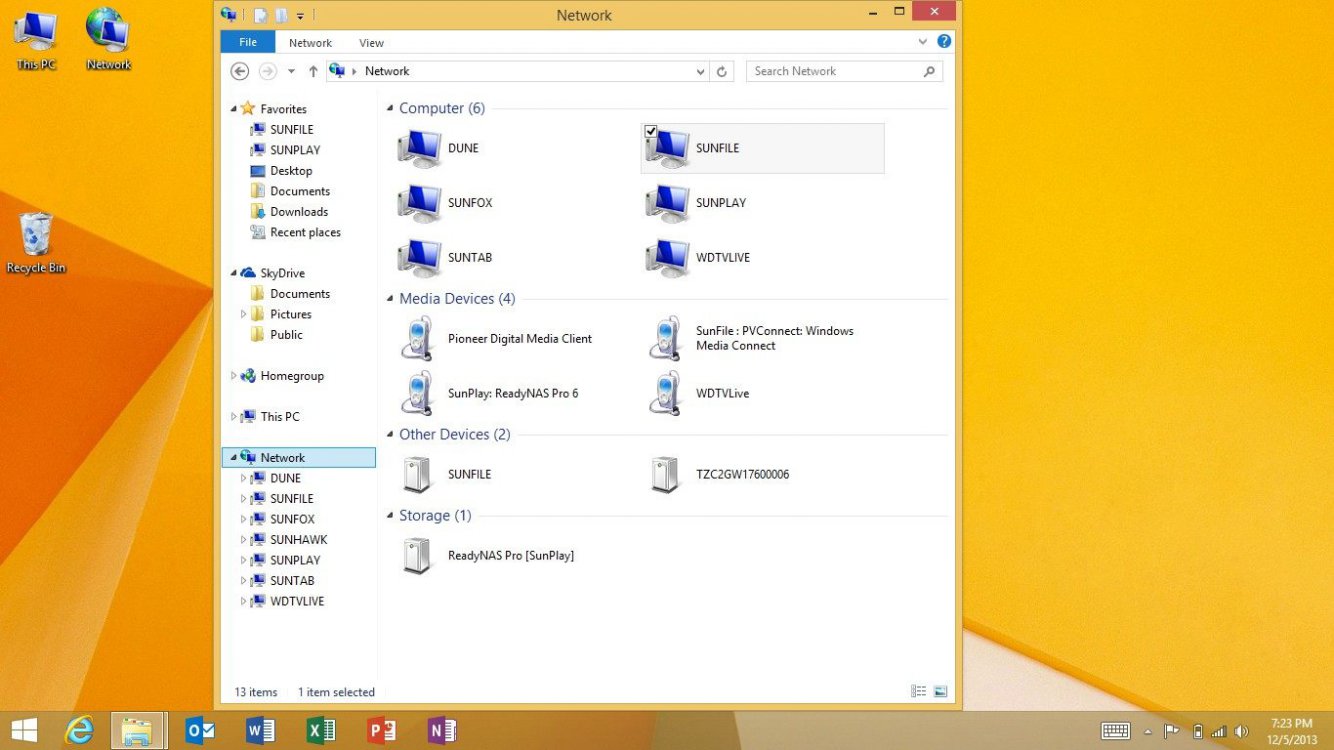The width and height of the screenshot is (1334, 750).
Task: Open the Start button
Action: tap(24, 731)
